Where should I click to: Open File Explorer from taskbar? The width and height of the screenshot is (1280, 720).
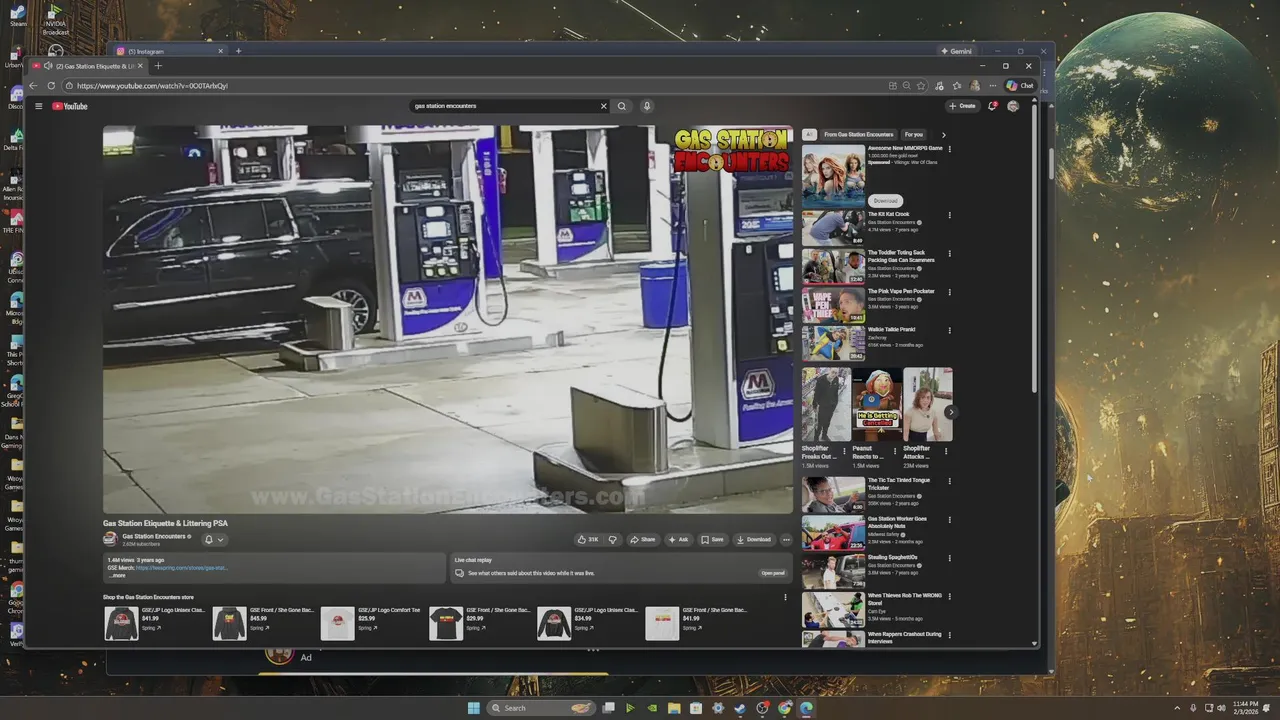674,708
